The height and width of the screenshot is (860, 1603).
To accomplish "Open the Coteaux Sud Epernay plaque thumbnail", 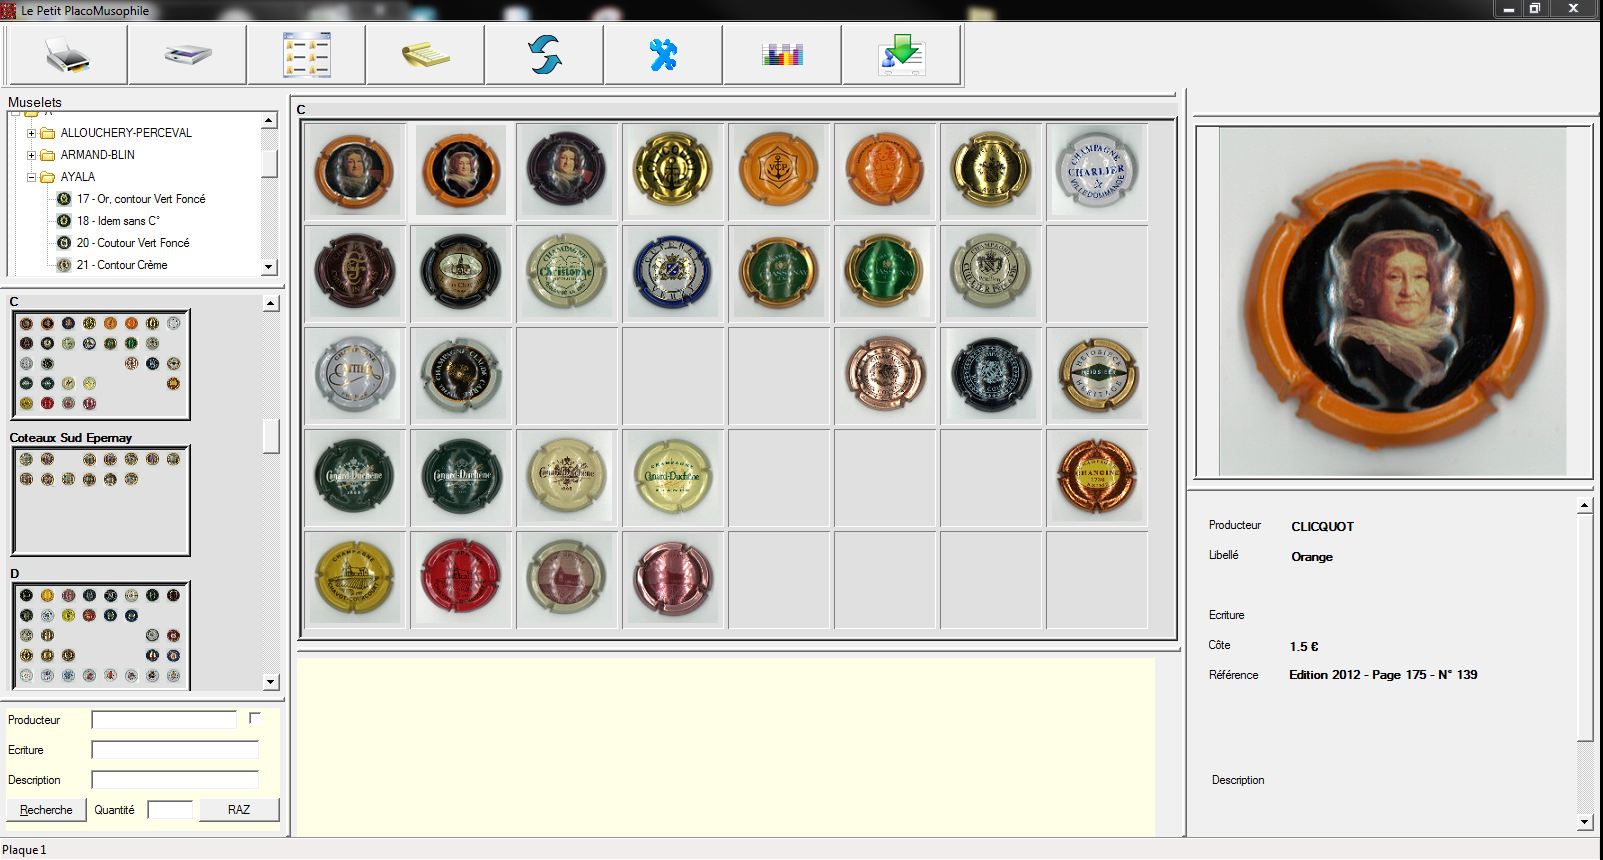I will (x=100, y=501).
